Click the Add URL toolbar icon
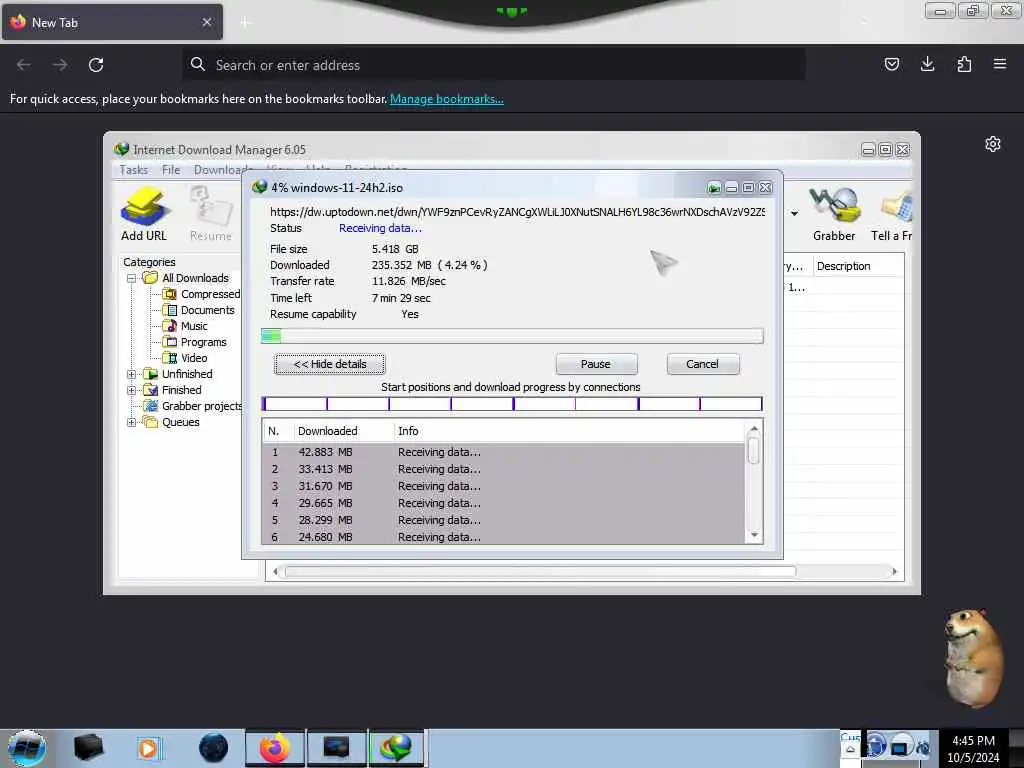The height and width of the screenshot is (768, 1024). tap(144, 214)
